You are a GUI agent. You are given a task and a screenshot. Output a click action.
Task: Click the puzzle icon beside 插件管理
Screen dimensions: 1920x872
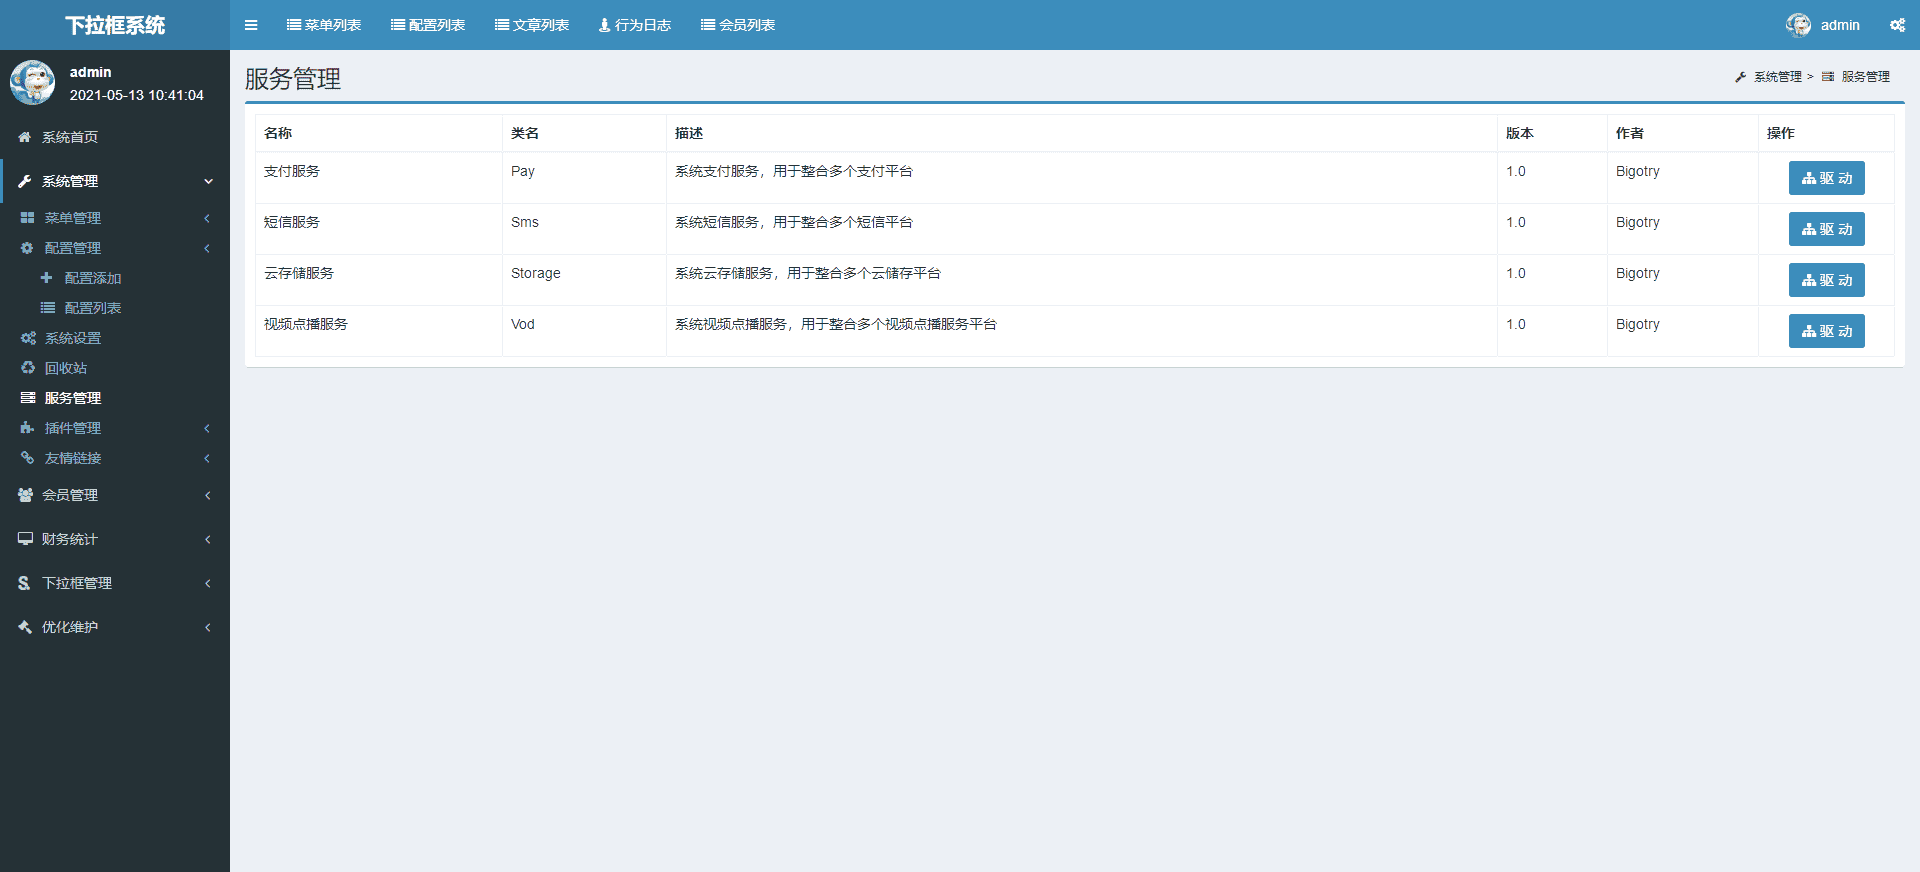click(28, 428)
